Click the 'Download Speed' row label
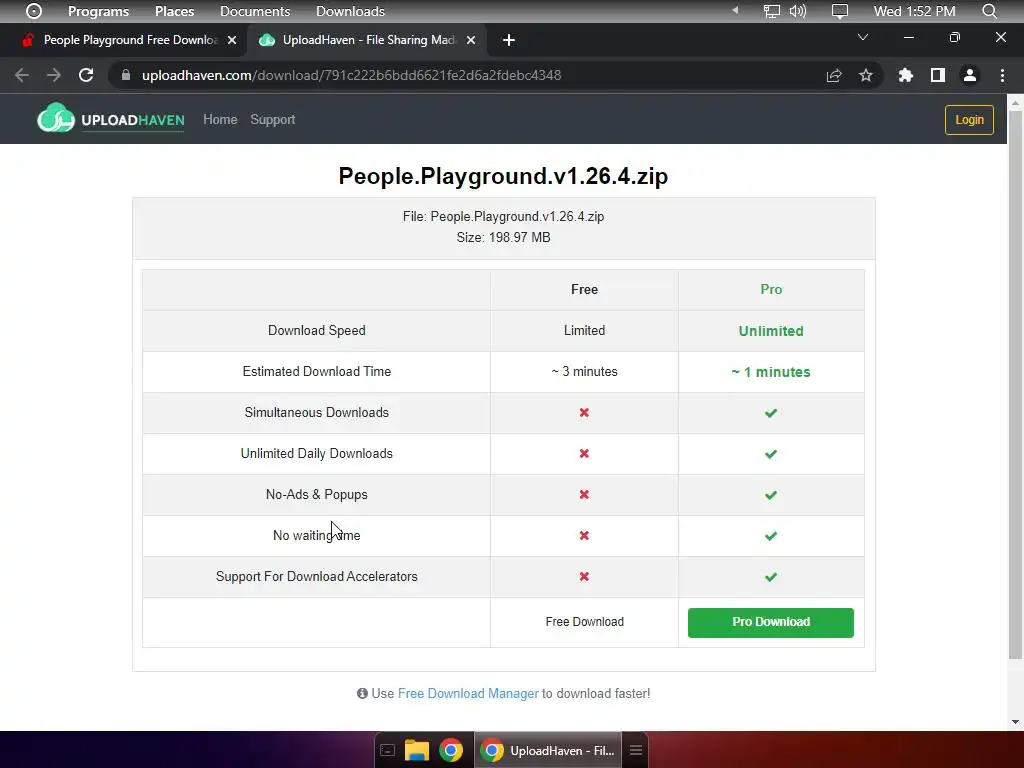 coord(317,330)
